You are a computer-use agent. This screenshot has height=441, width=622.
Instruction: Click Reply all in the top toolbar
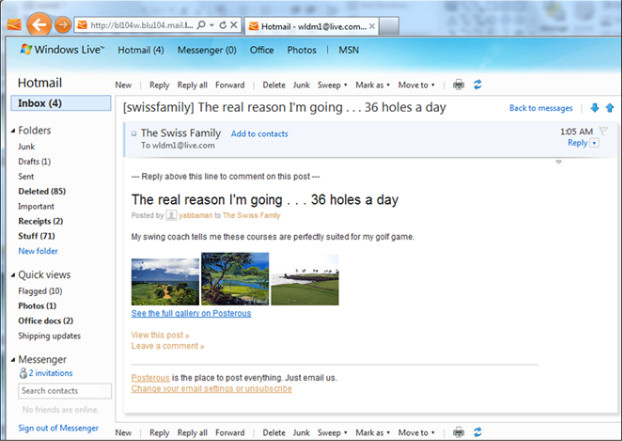click(192, 85)
